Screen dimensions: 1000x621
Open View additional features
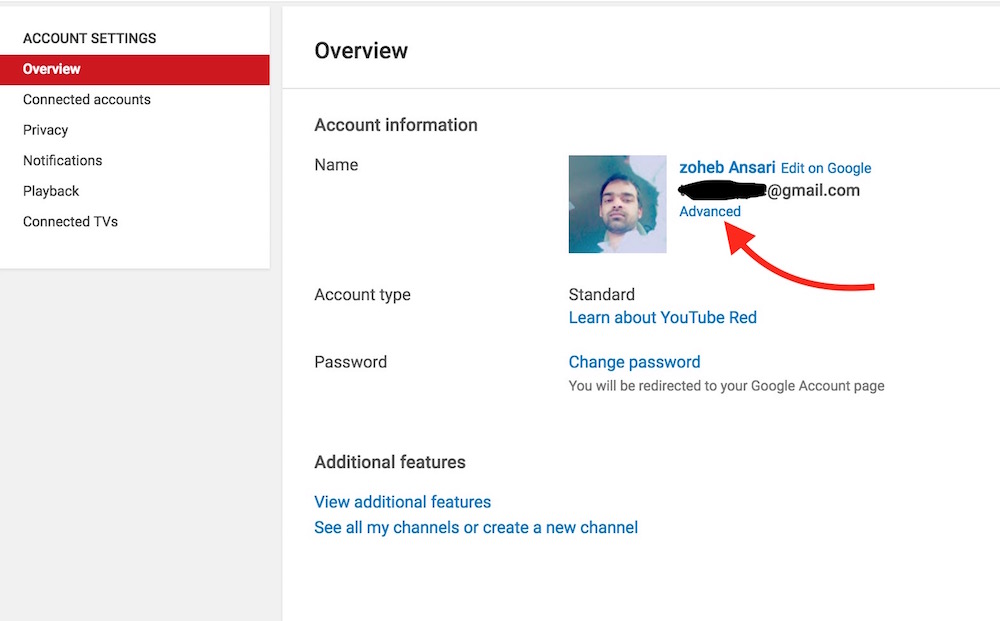point(402,502)
